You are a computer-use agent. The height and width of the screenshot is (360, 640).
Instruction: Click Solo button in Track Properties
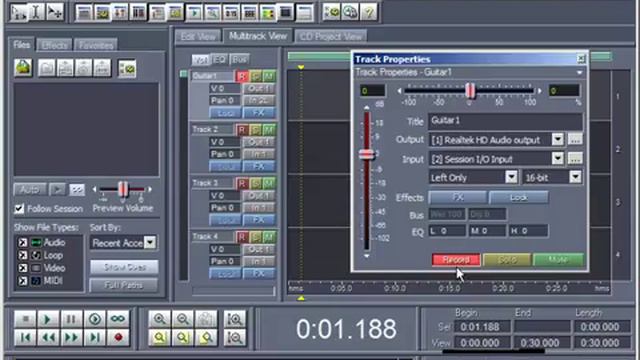coord(507,260)
